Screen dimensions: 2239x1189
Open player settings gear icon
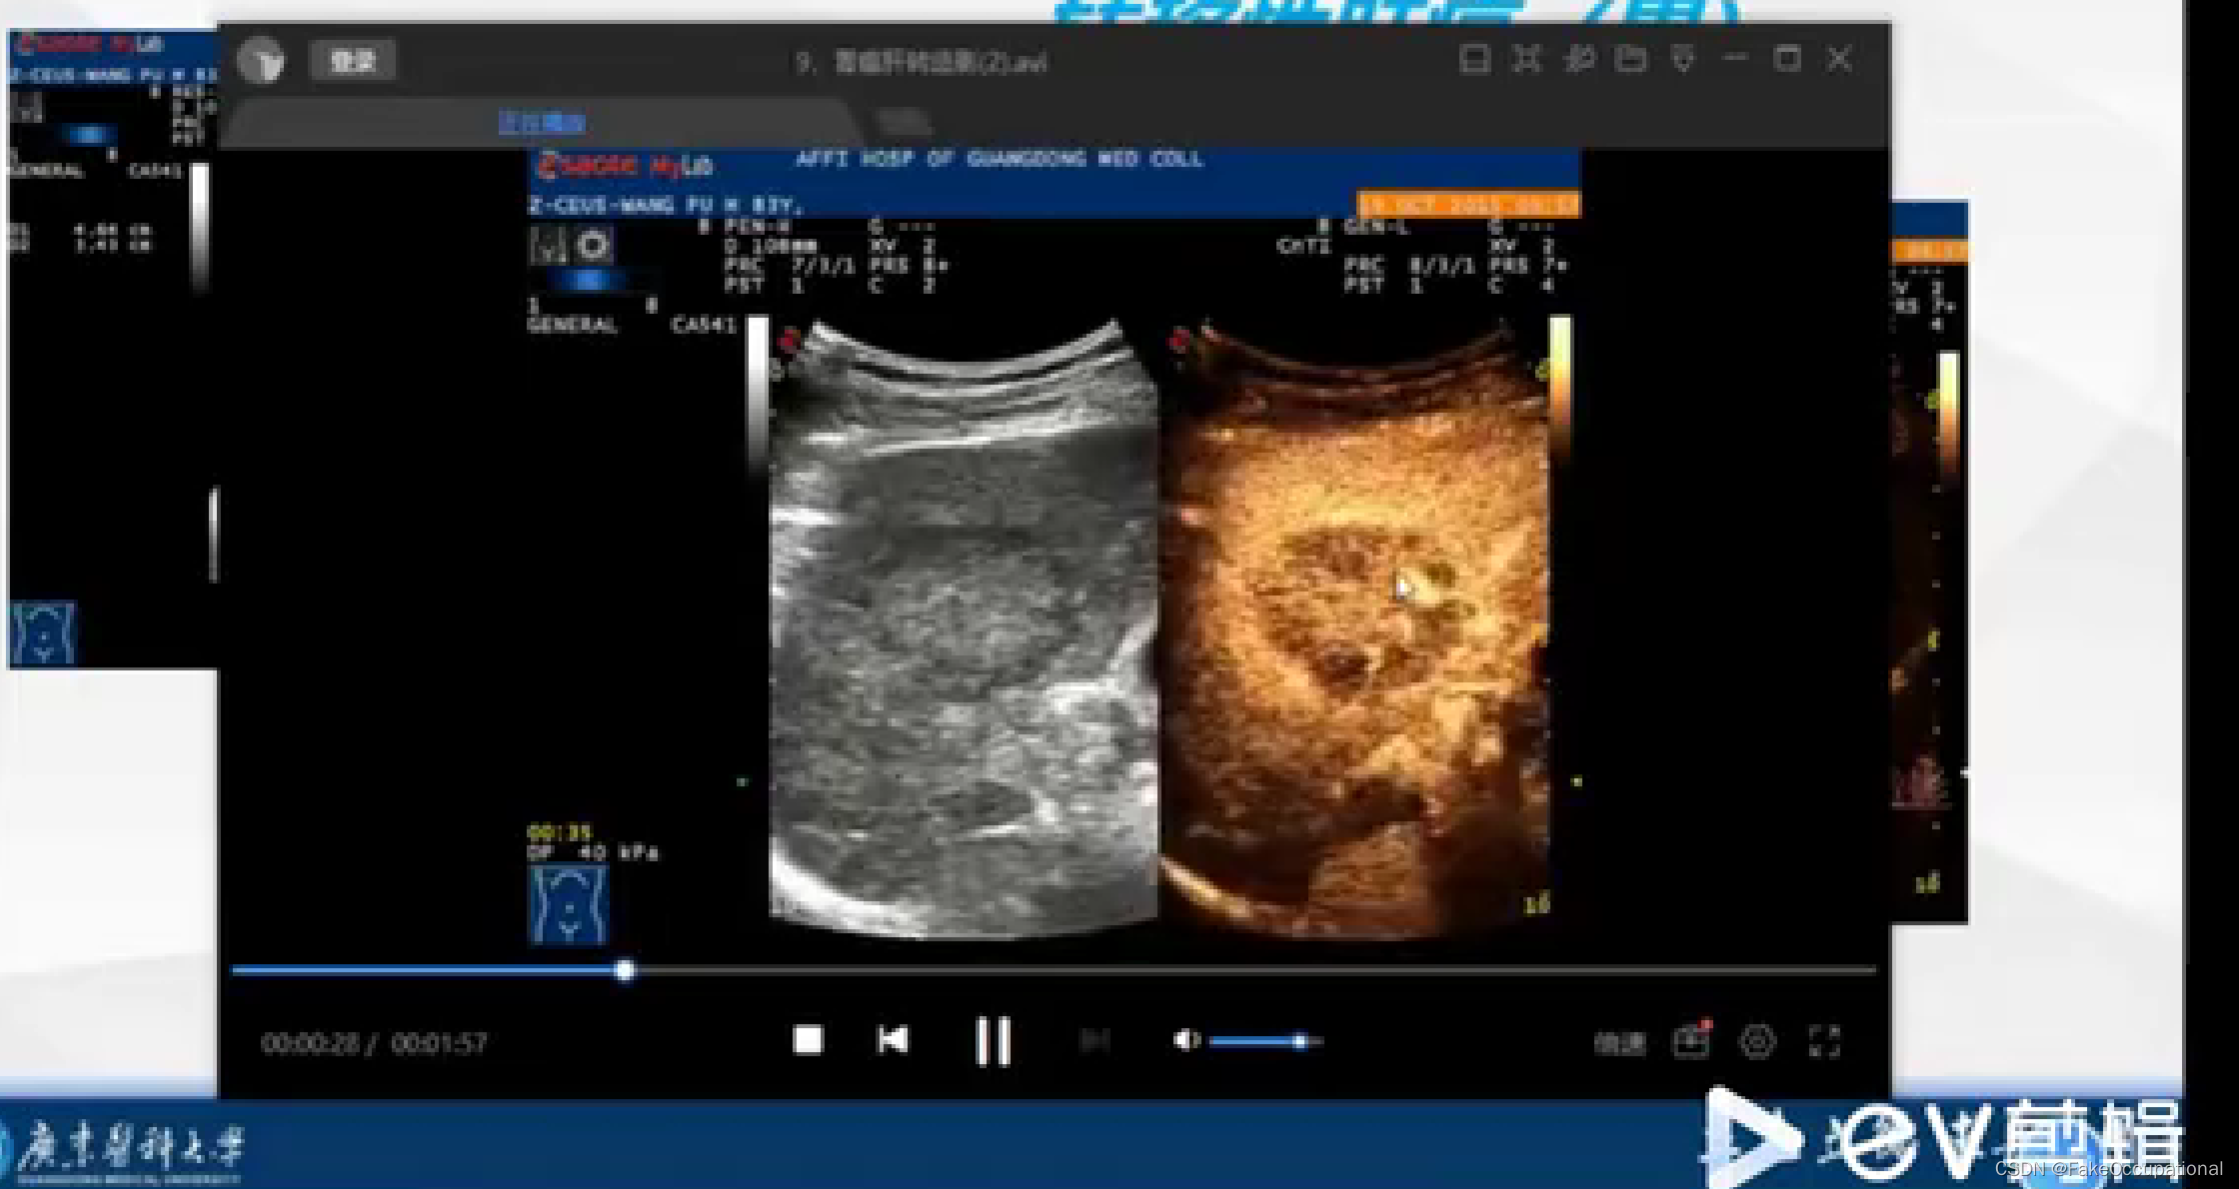tap(1757, 1041)
